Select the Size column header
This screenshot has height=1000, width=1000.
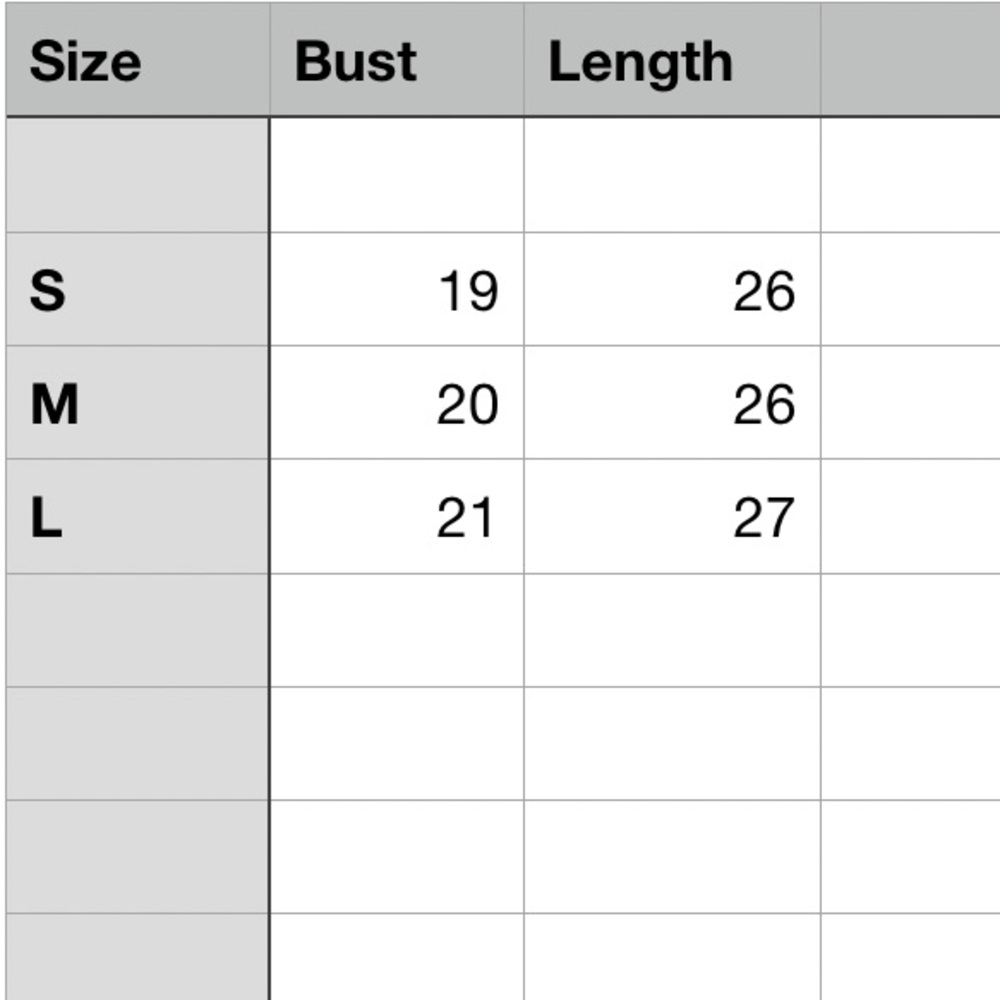tap(138, 60)
